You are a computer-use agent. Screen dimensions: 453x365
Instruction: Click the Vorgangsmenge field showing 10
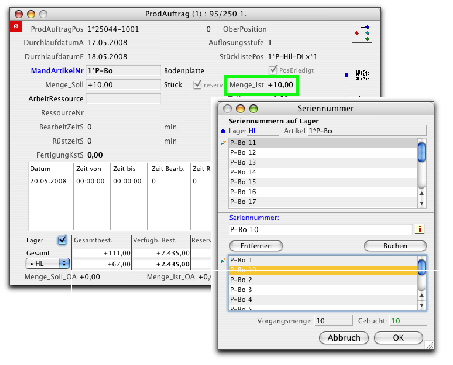pyautogui.click(x=333, y=321)
